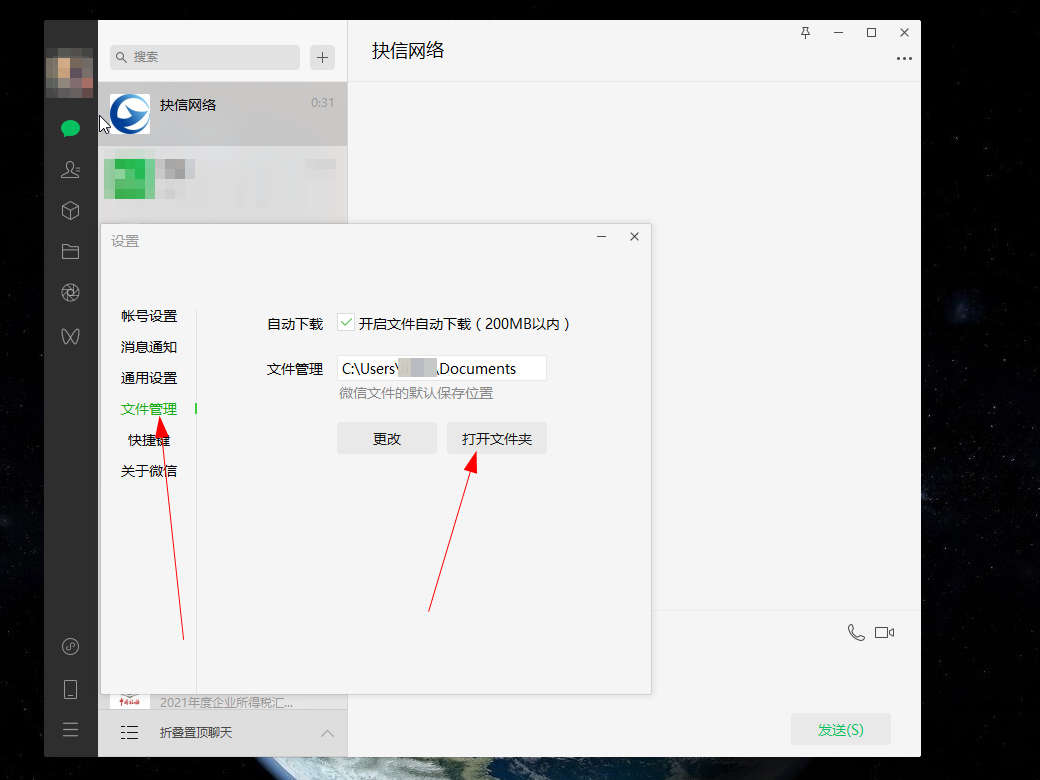Open the blurred green-avatar chat
Viewport: 1040px width, 780px height.
pyautogui.click(x=223, y=178)
